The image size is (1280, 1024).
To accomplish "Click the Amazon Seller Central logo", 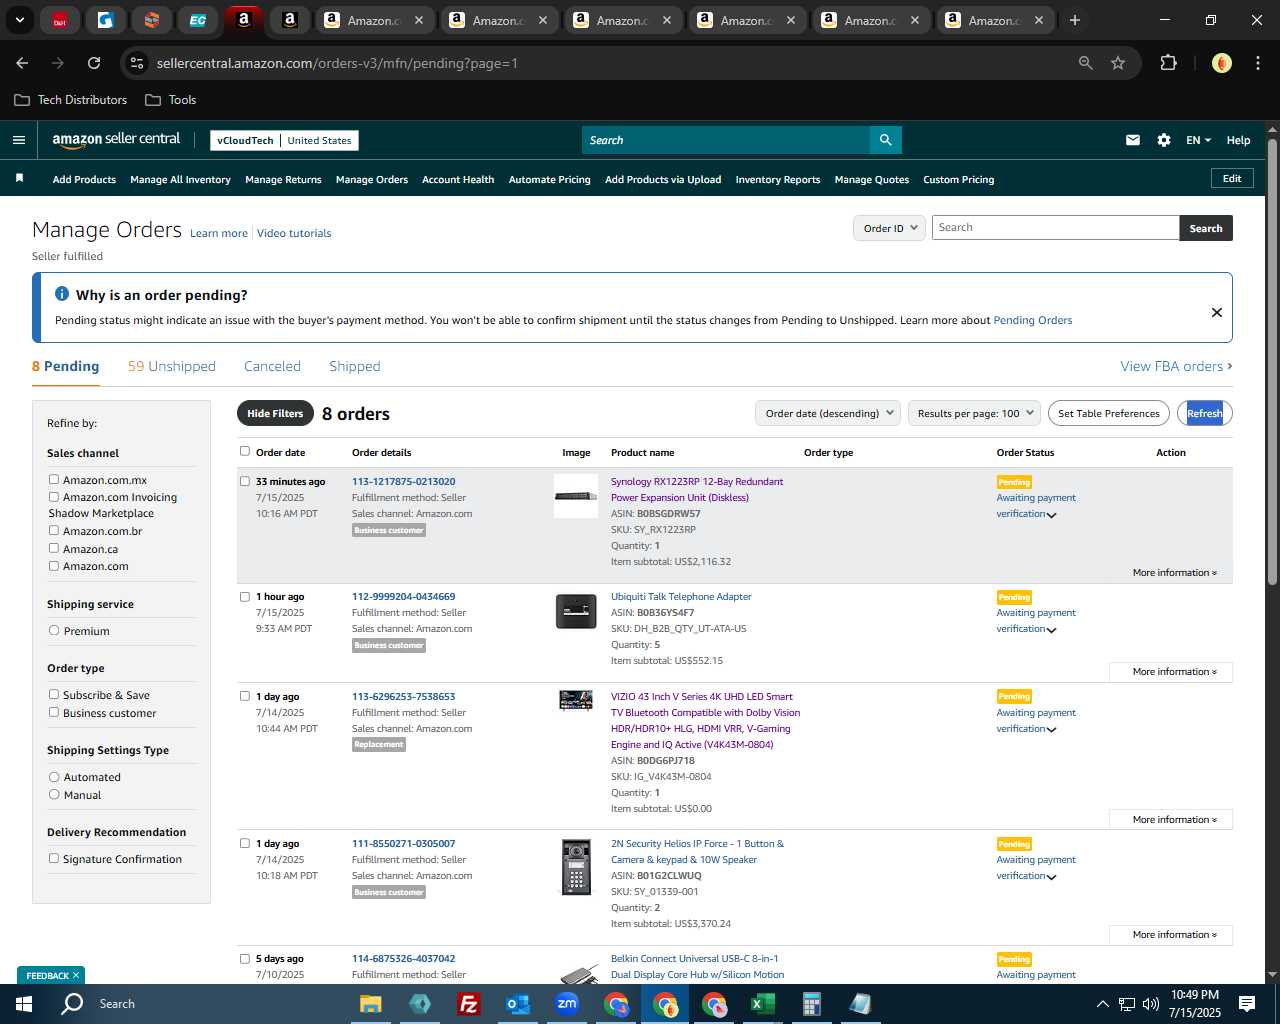I will coord(116,140).
